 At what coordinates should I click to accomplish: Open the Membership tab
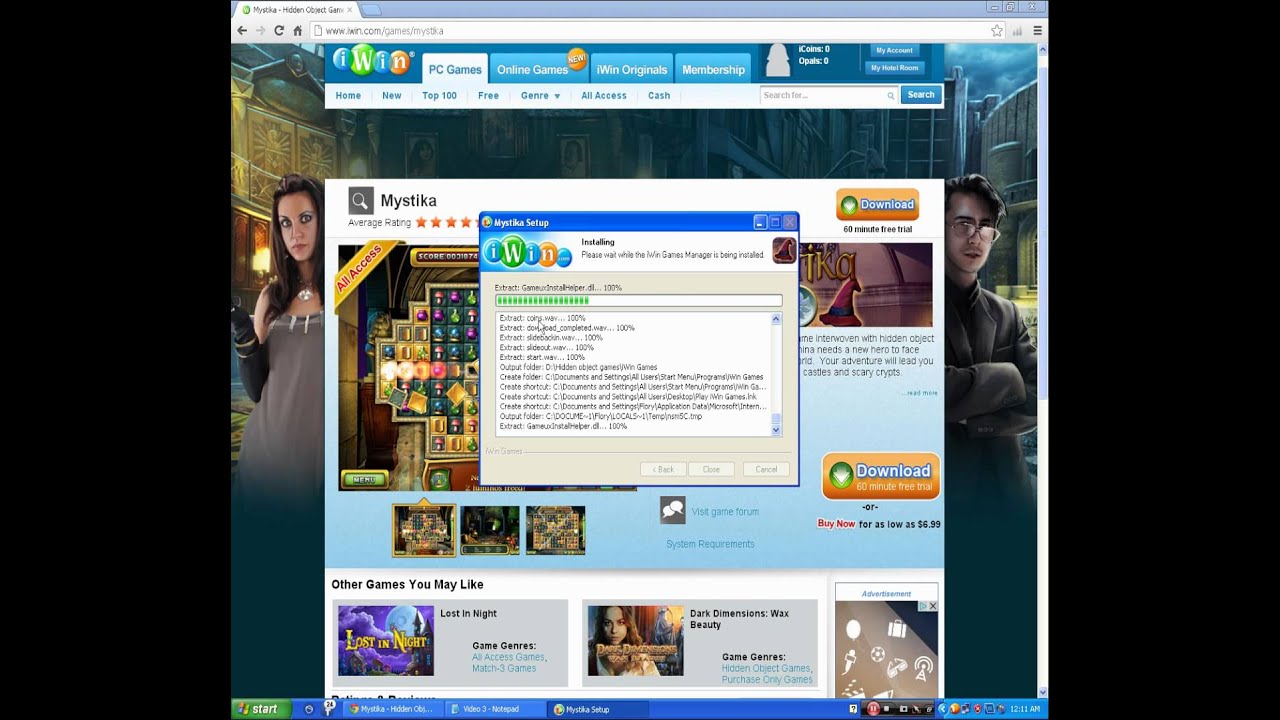coord(713,68)
